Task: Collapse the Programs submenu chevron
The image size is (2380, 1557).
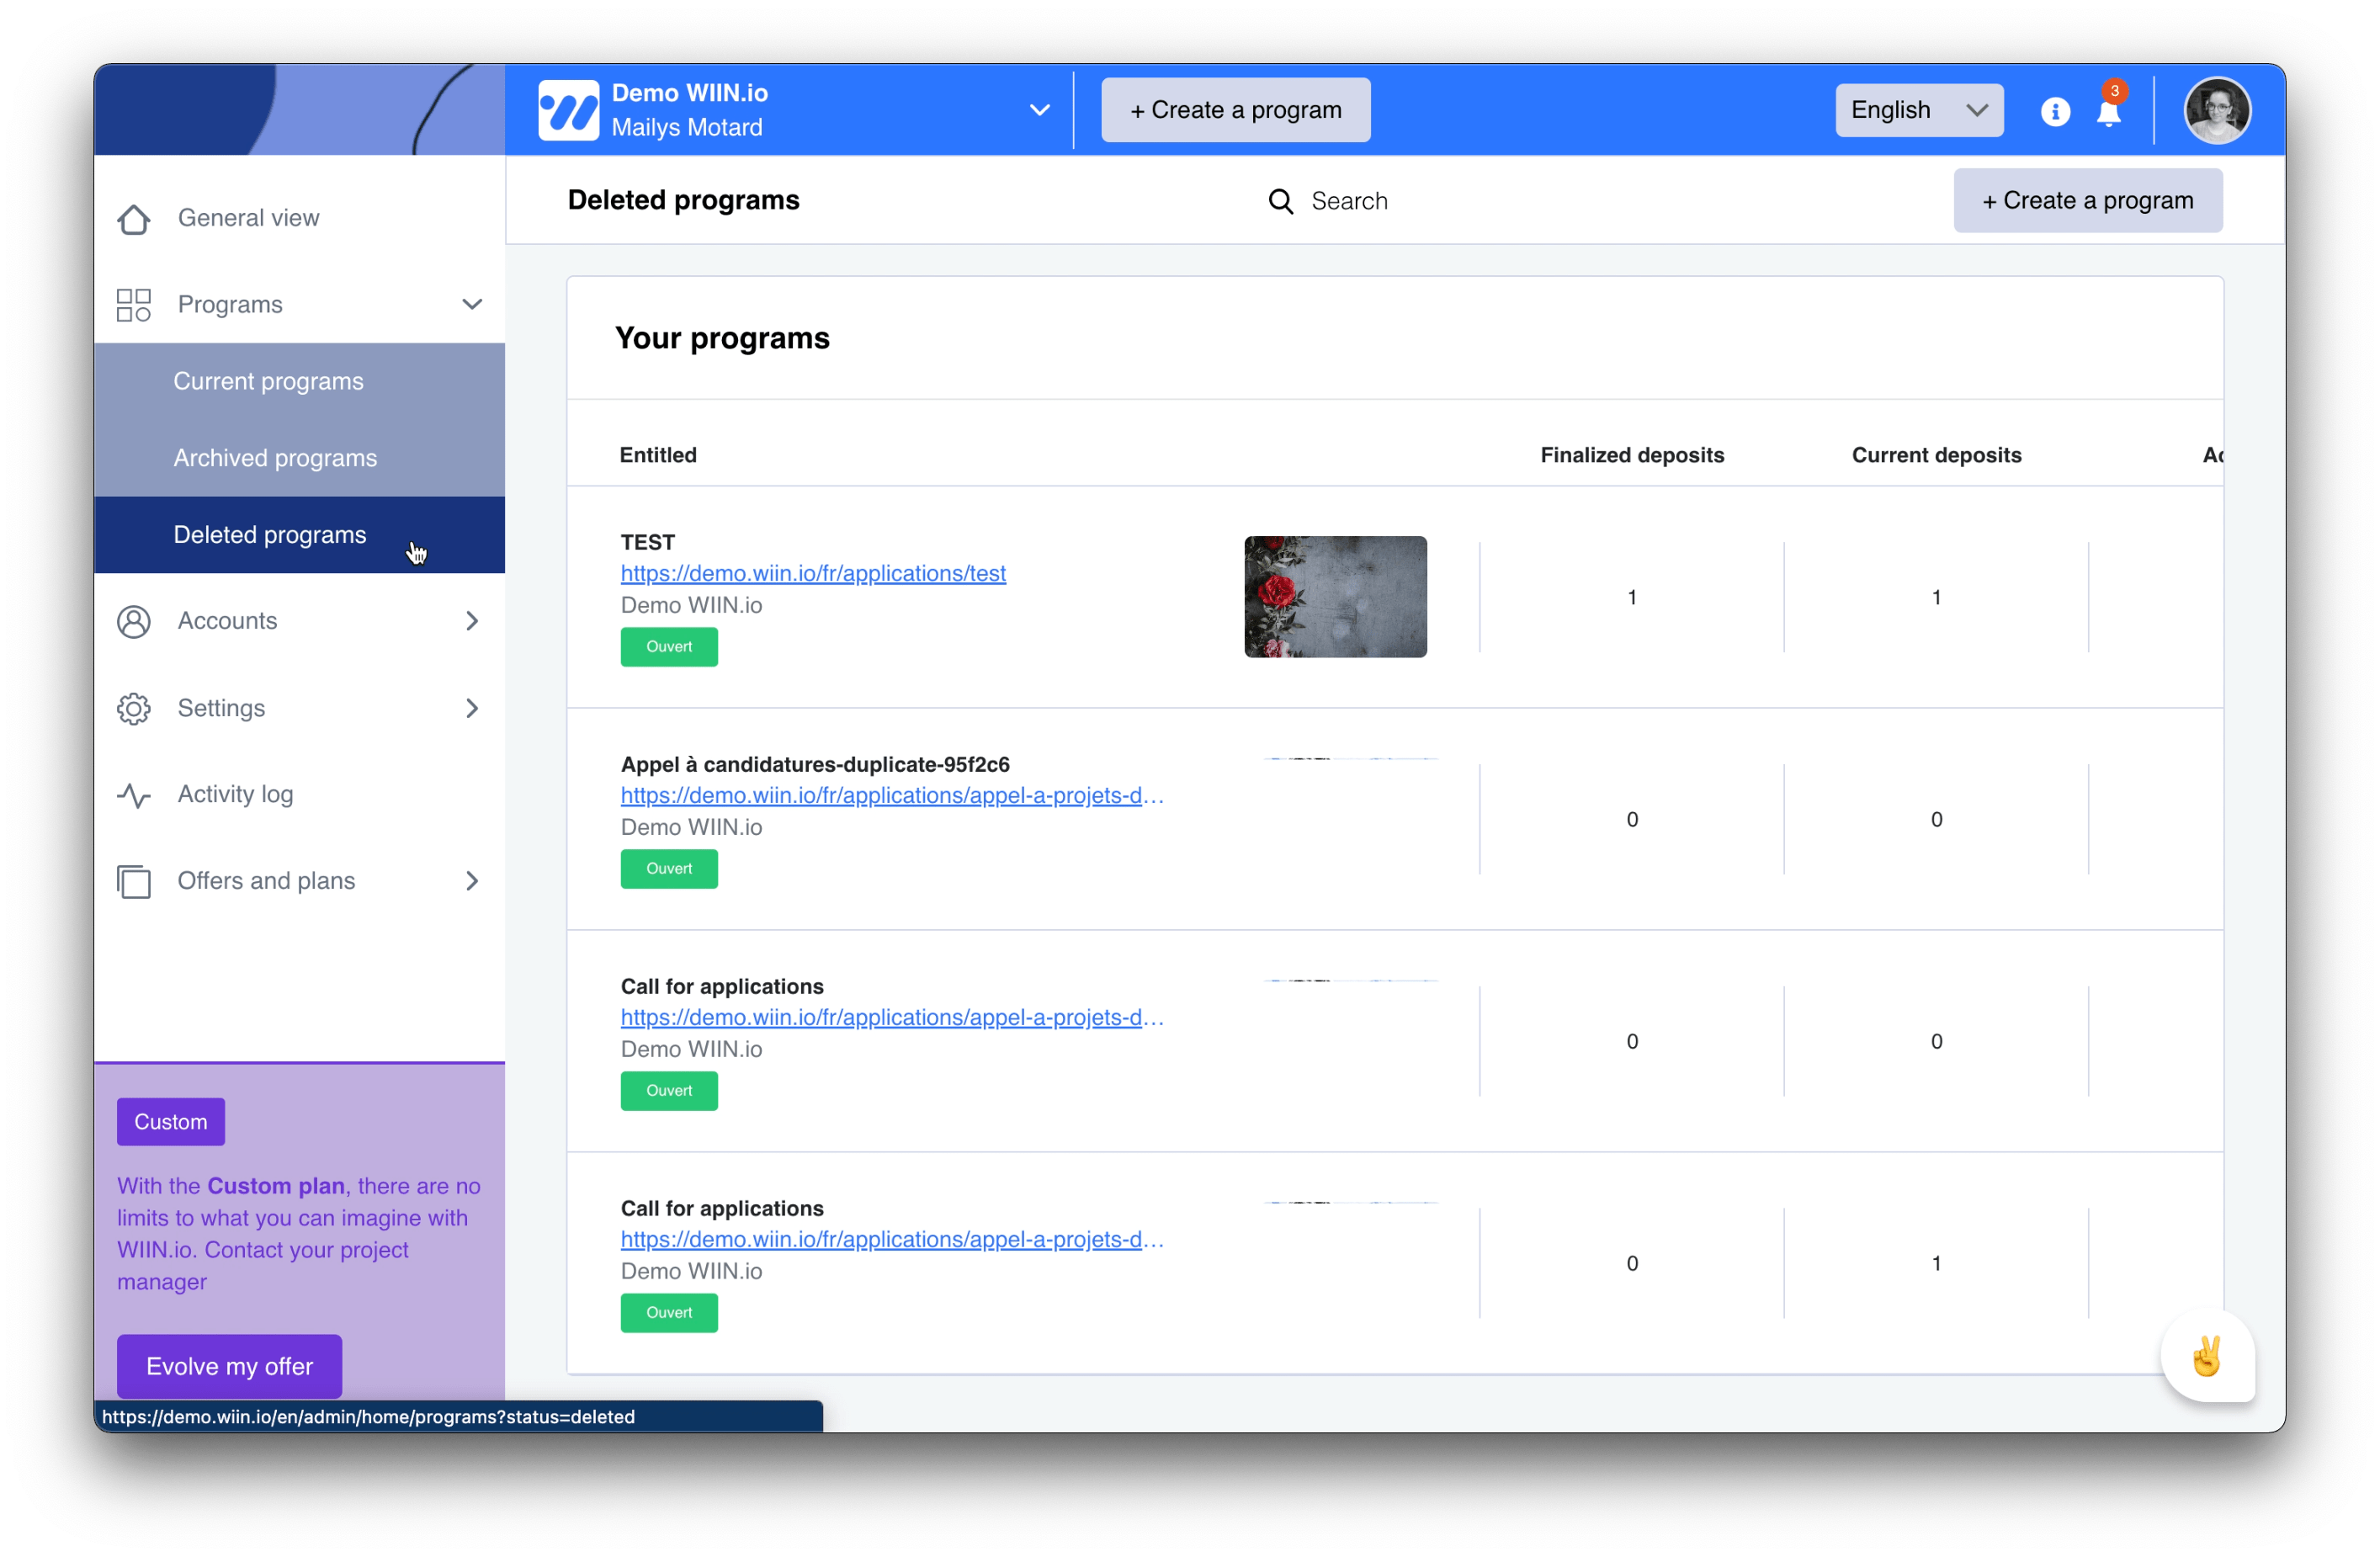Action: 472,304
